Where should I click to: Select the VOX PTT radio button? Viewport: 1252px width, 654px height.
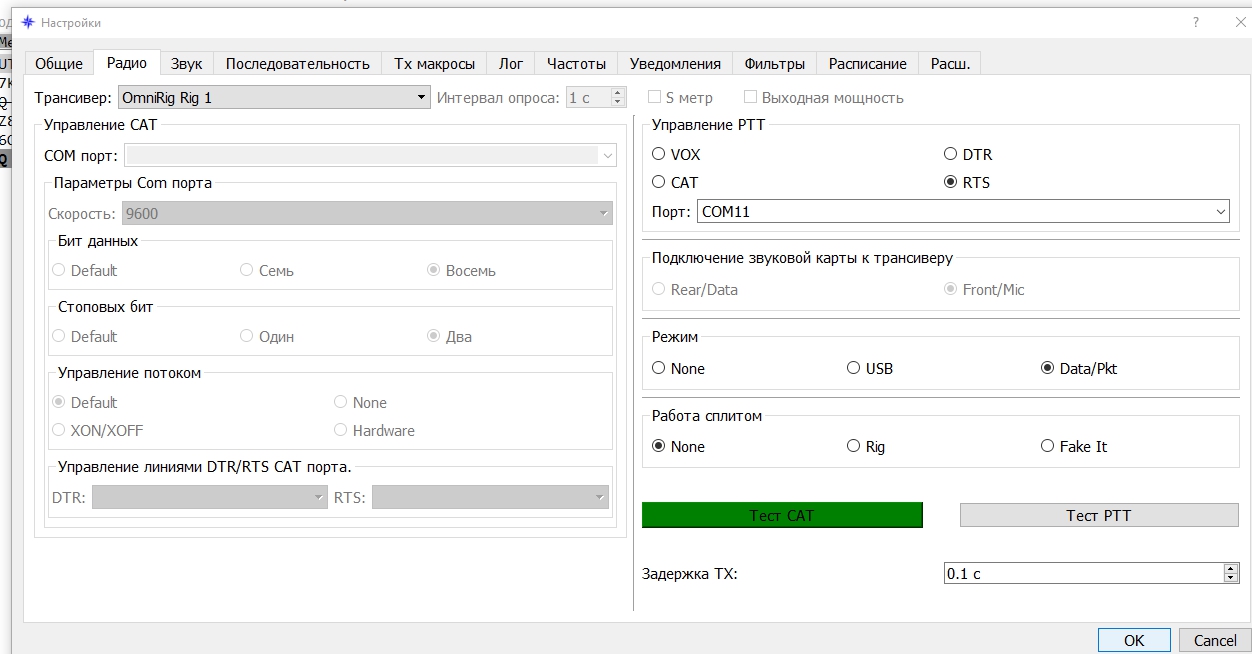(658, 154)
